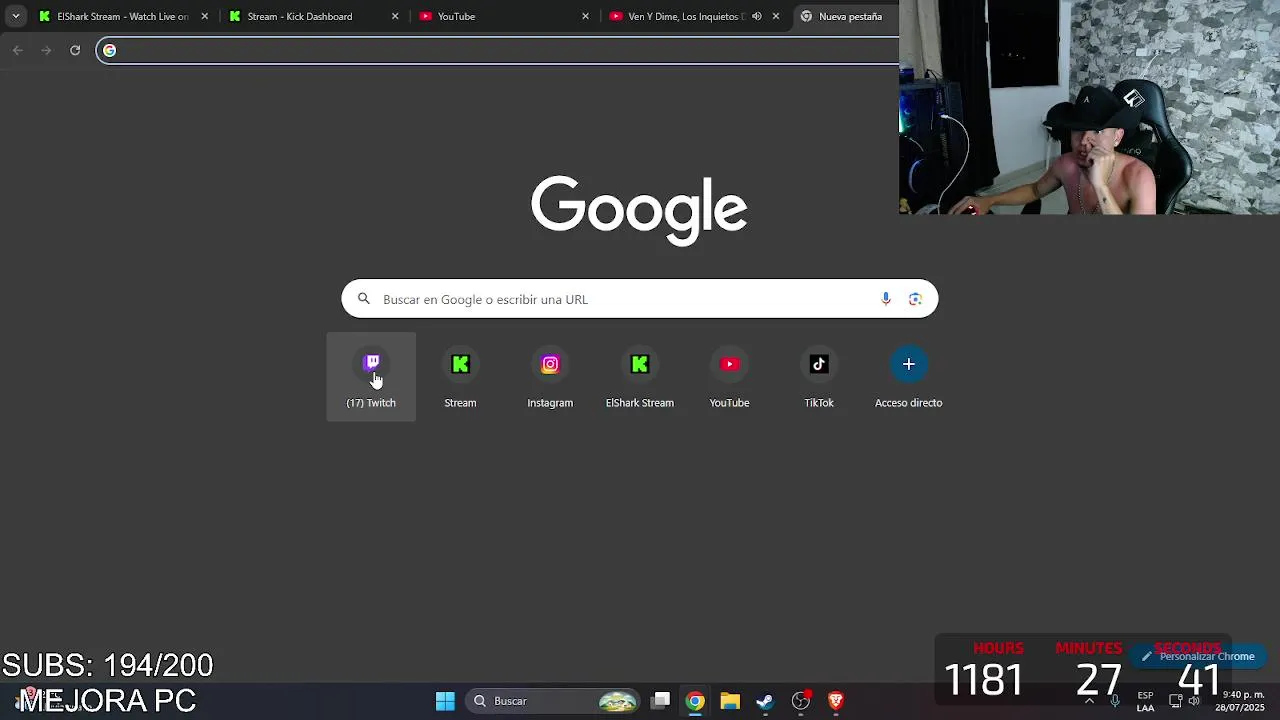Close the 'ElShark Stream' tab

point(205,16)
